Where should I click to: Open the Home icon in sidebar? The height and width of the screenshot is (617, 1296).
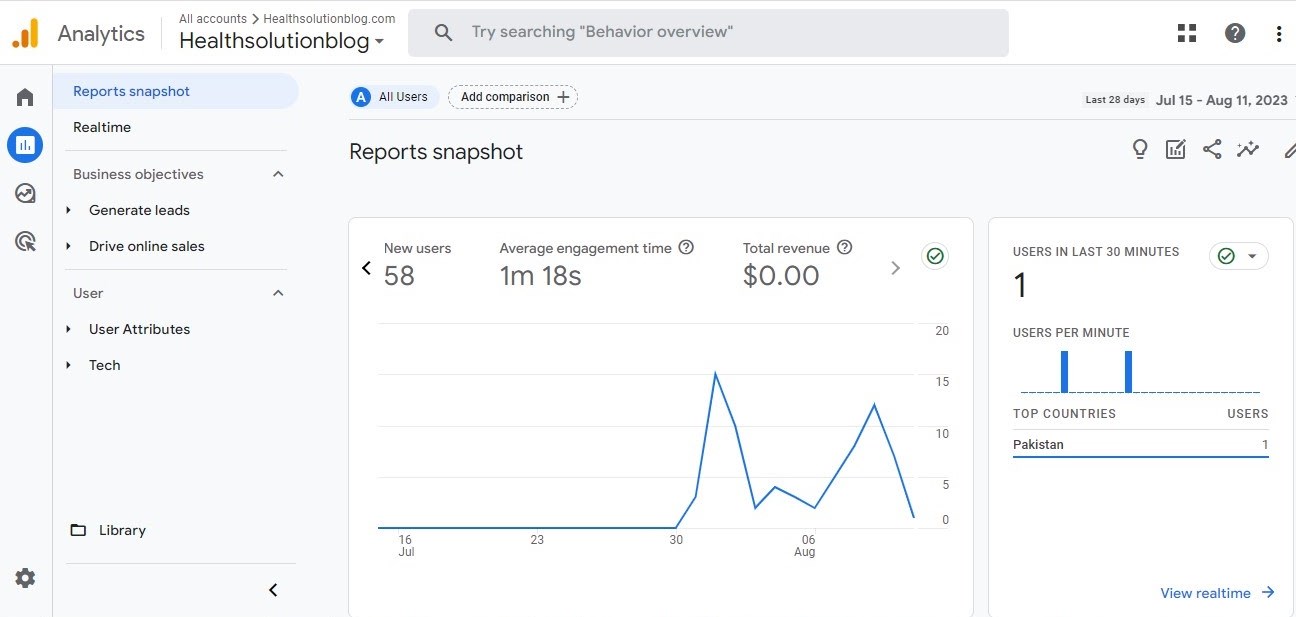pyautogui.click(x=25, y=97)
